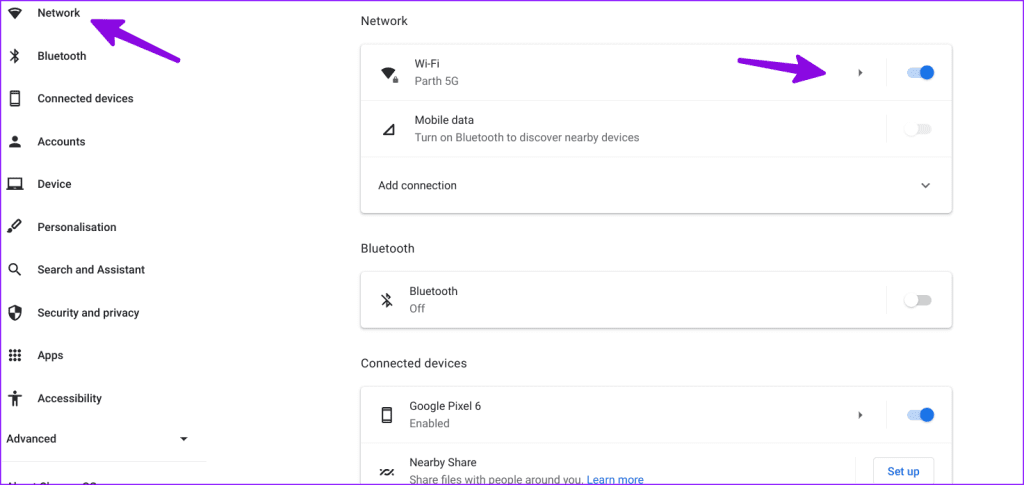1024x485 pixels.
Task: Select the Connected devices phone icon in the sidebar
Action: coord(15,99)
